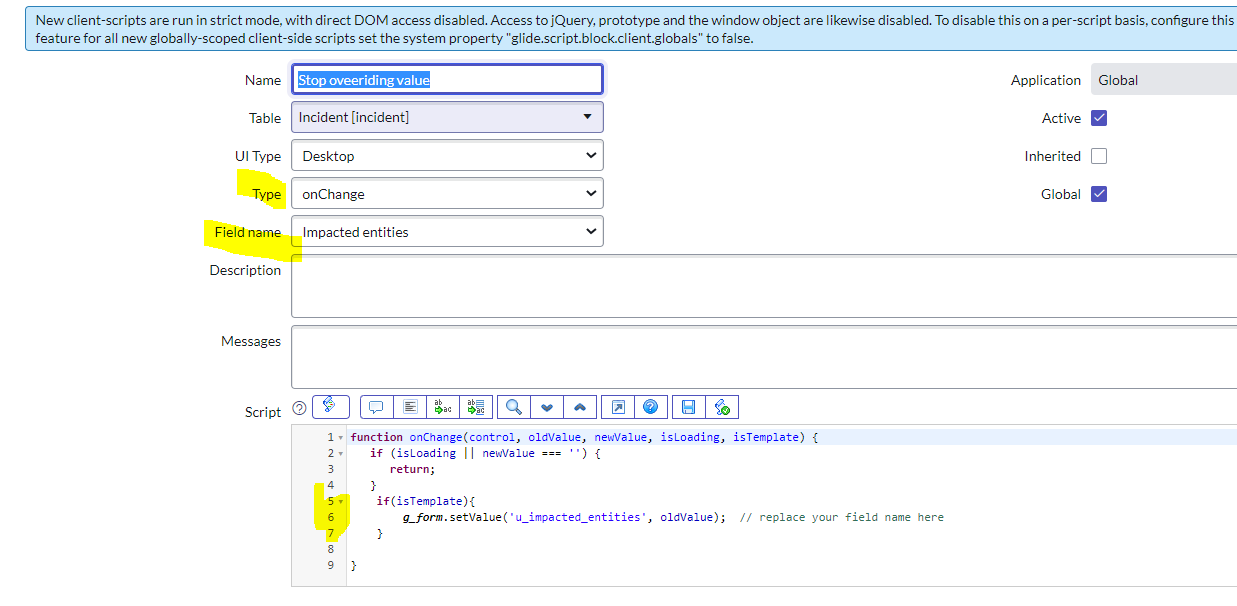Open the UI Type dropdown
This screenshot has height=606, width=1237.
447,155
